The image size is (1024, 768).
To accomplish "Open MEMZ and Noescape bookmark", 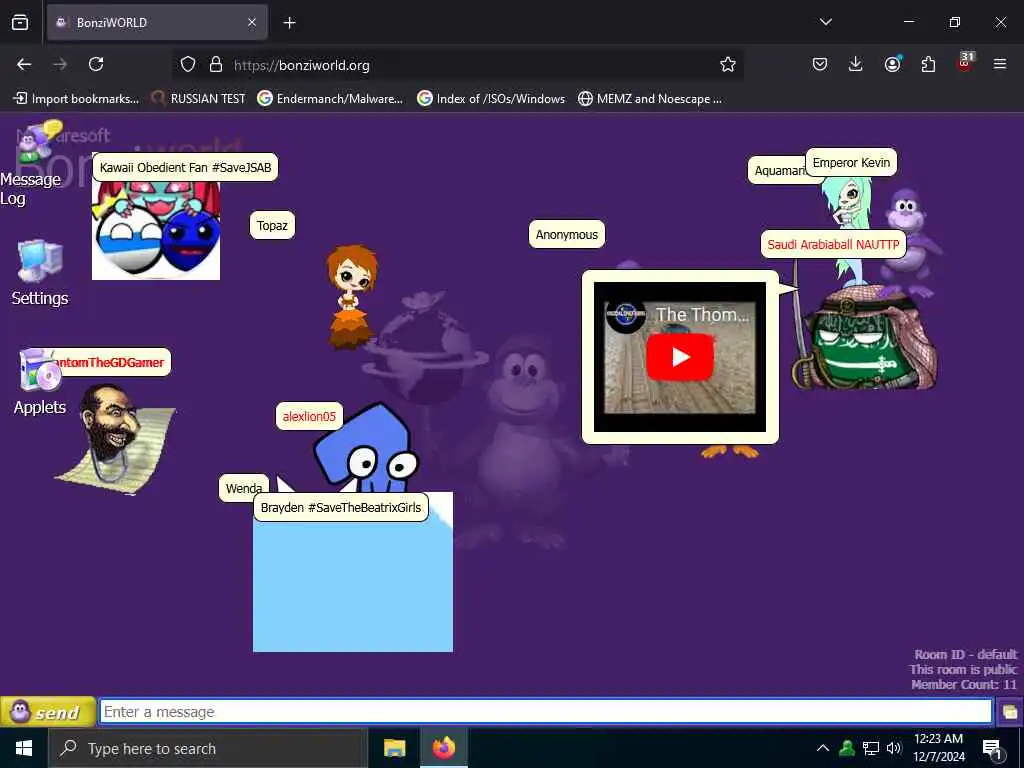I will [650, 99].
